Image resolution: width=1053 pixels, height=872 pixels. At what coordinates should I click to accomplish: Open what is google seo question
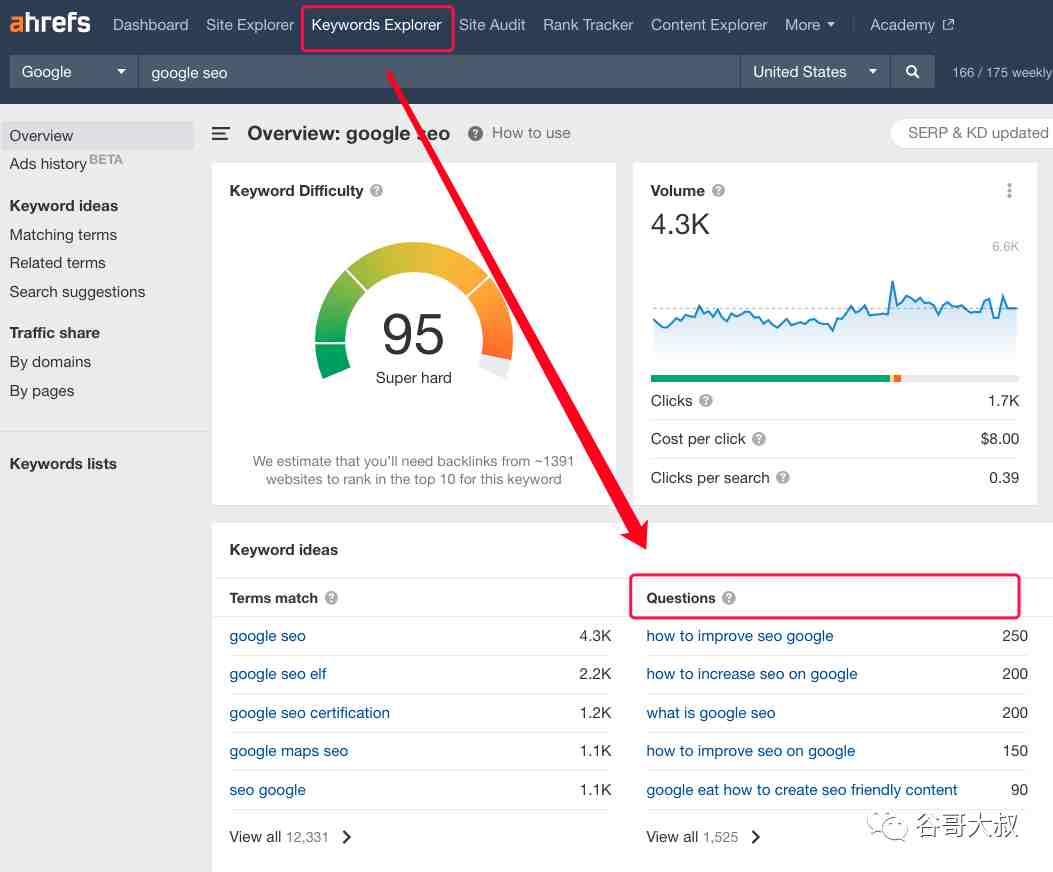point(711,713)
